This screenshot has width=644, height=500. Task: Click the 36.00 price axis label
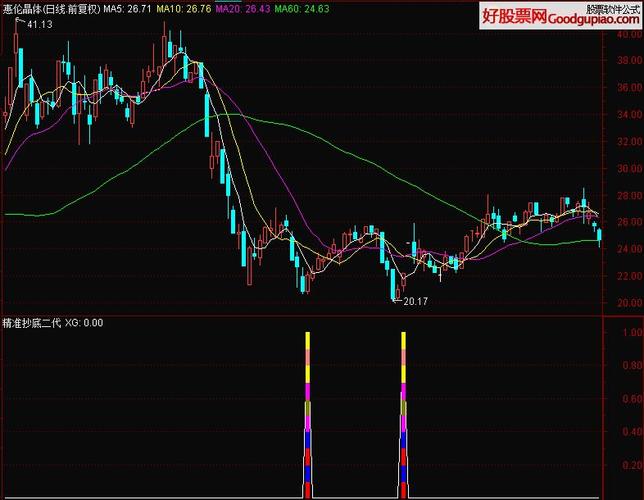pyautogui.click(x=629, y=88)
